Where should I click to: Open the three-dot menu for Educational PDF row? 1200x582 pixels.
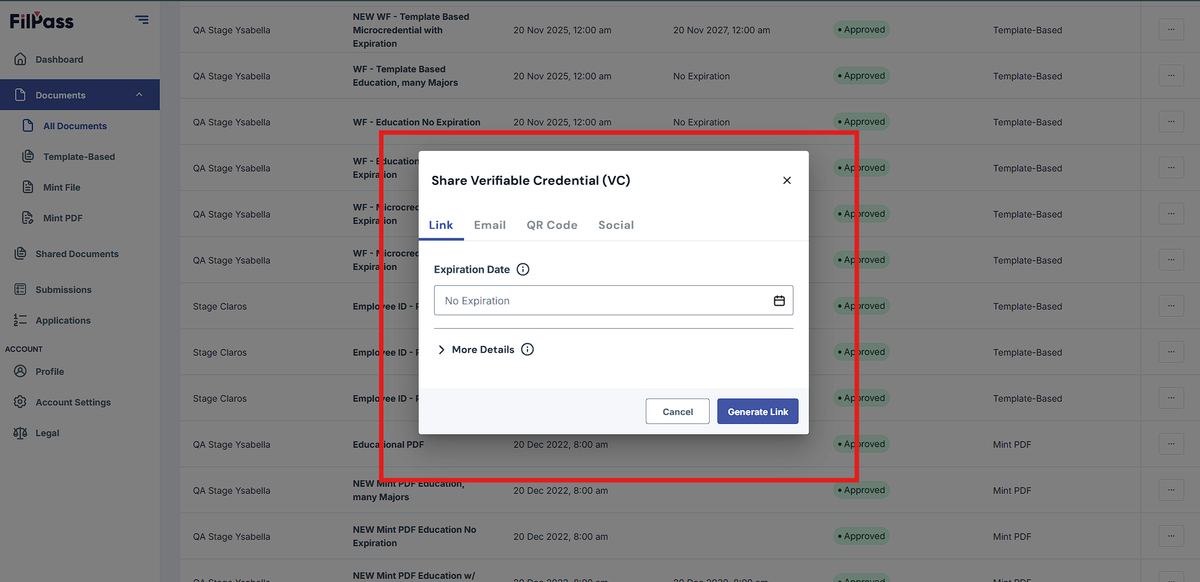(x=1171, y=444)
